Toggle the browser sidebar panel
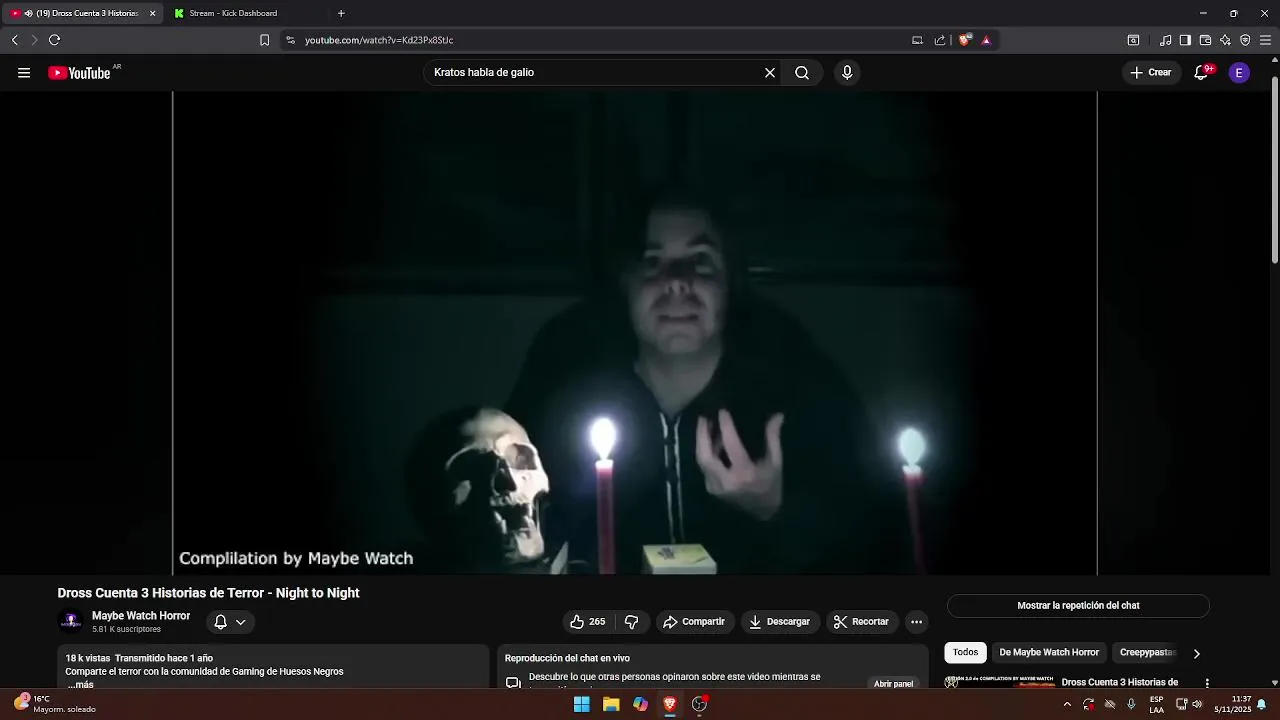The image size is (1280, 720). [x=1185, y=40]
